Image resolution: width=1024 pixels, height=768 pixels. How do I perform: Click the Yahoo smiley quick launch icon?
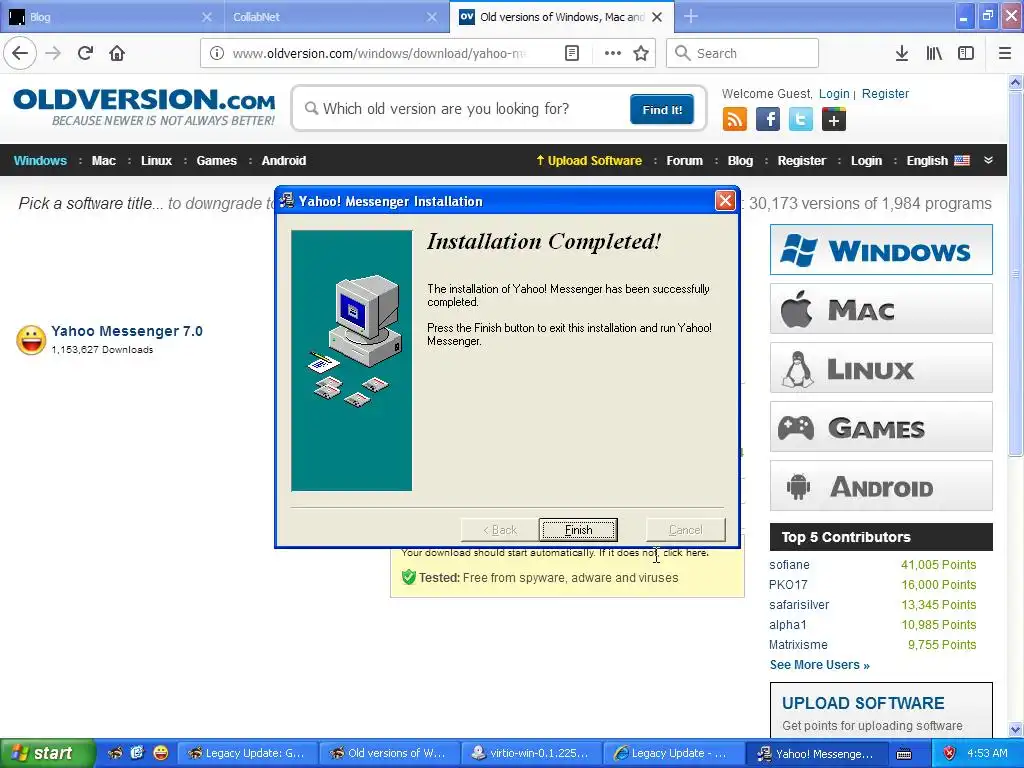(160, 752)
